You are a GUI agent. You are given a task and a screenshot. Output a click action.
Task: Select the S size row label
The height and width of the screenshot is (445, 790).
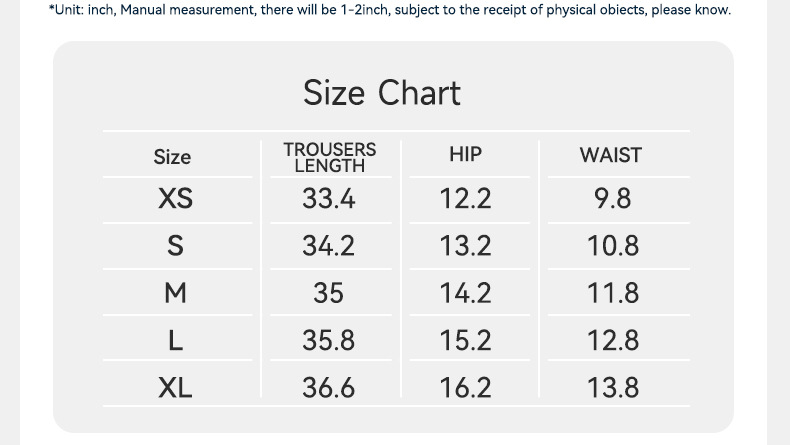[175, 246]
